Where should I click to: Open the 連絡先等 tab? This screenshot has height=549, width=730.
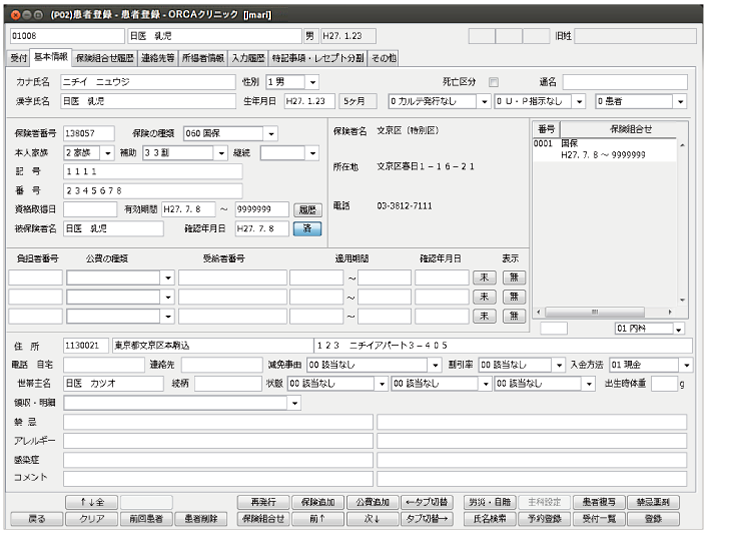pyautogui.click(x=158, y=58)
